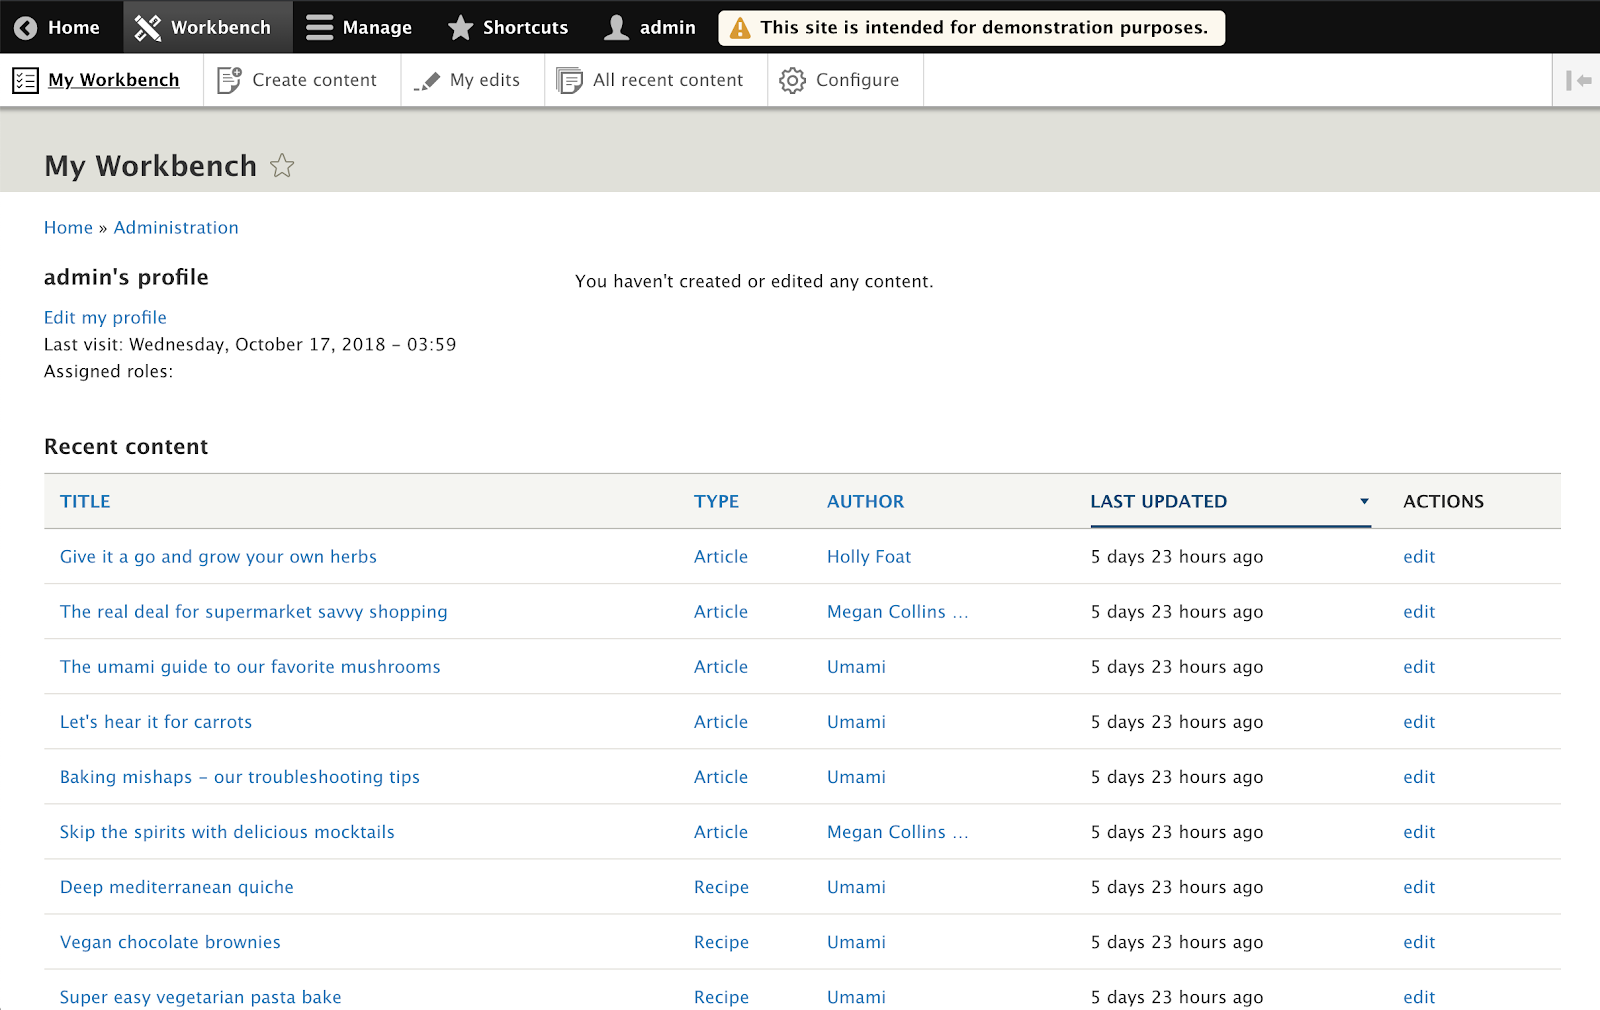
Task: Click the All recent content icon
Action: click(570, 81)
